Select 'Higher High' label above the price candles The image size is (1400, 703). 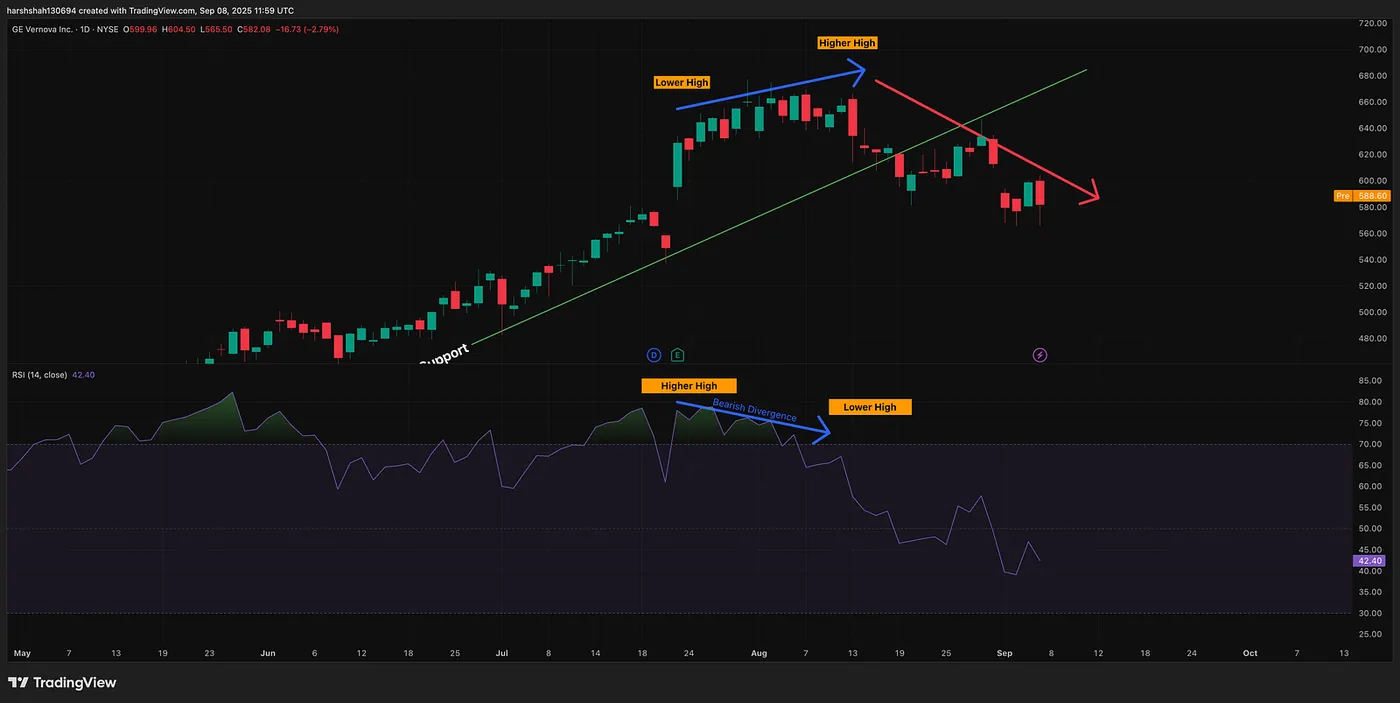click(847, 43)
